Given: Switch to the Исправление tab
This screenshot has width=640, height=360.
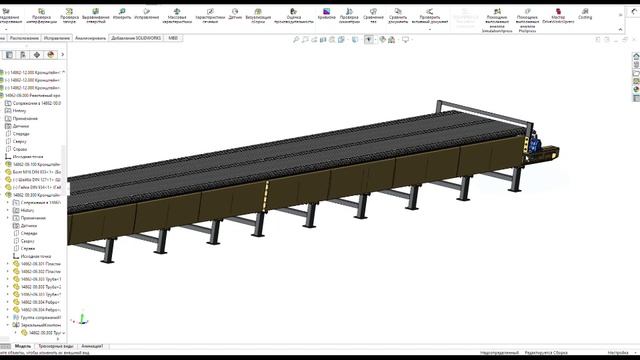Looking at the screenshot, I should click(x=57, y=38).
